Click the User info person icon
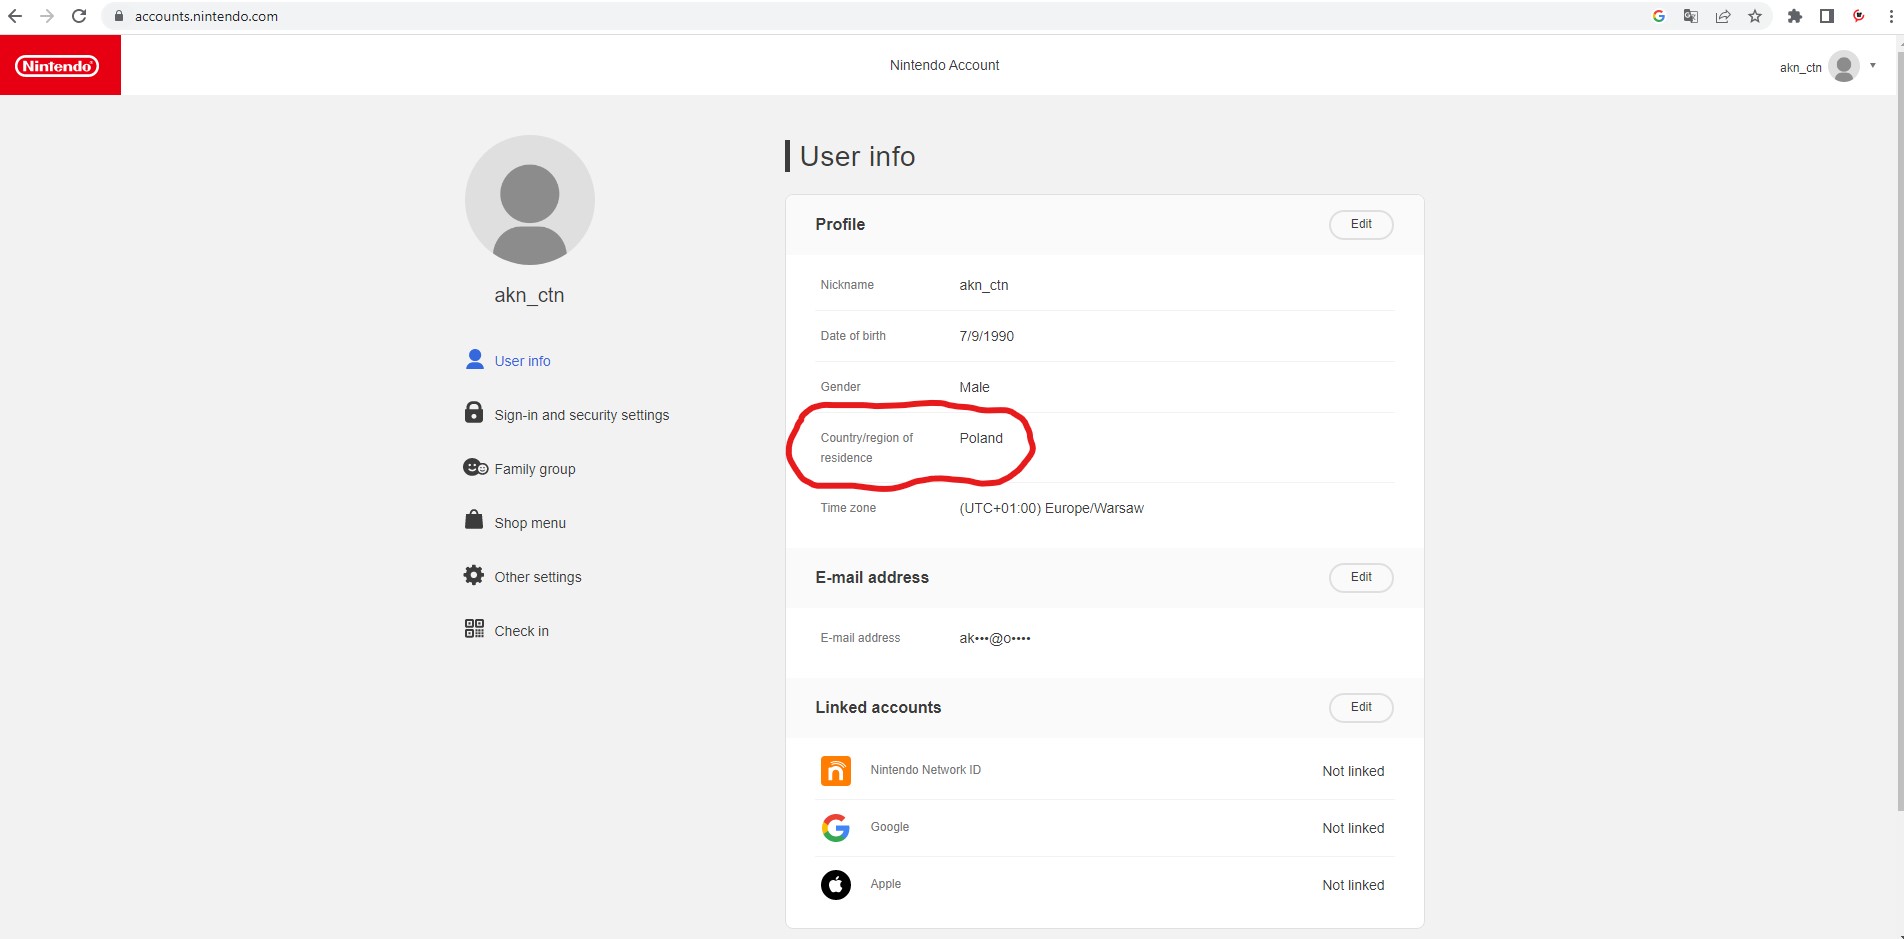 click(475, 359)
